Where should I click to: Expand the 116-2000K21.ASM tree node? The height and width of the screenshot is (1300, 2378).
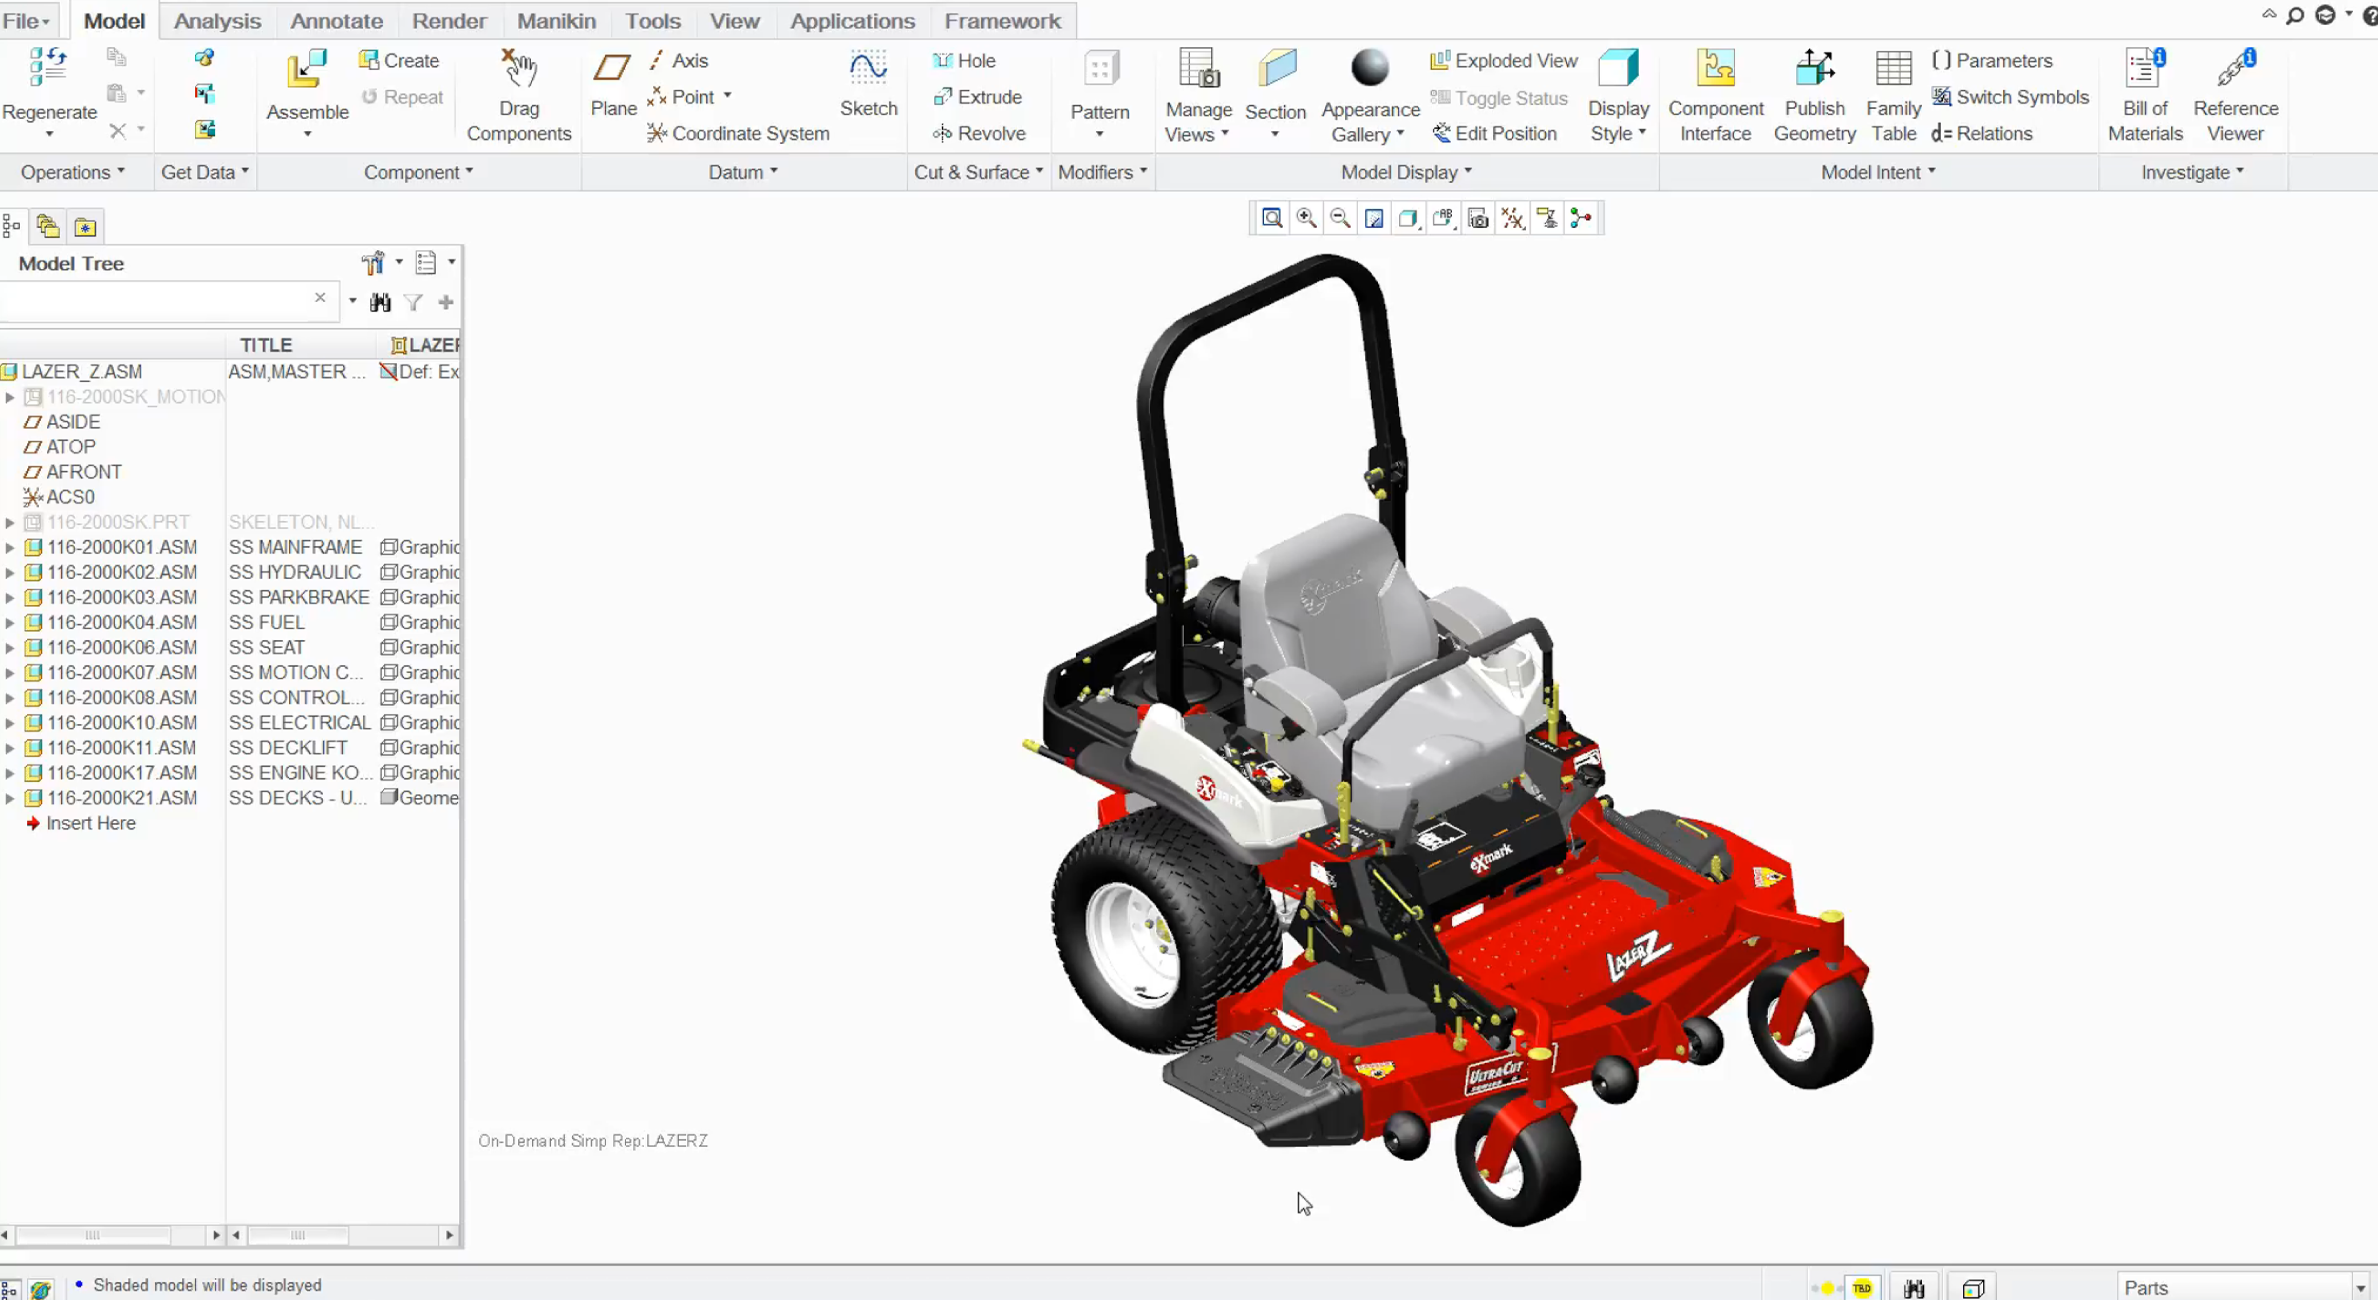click(9, 798)
